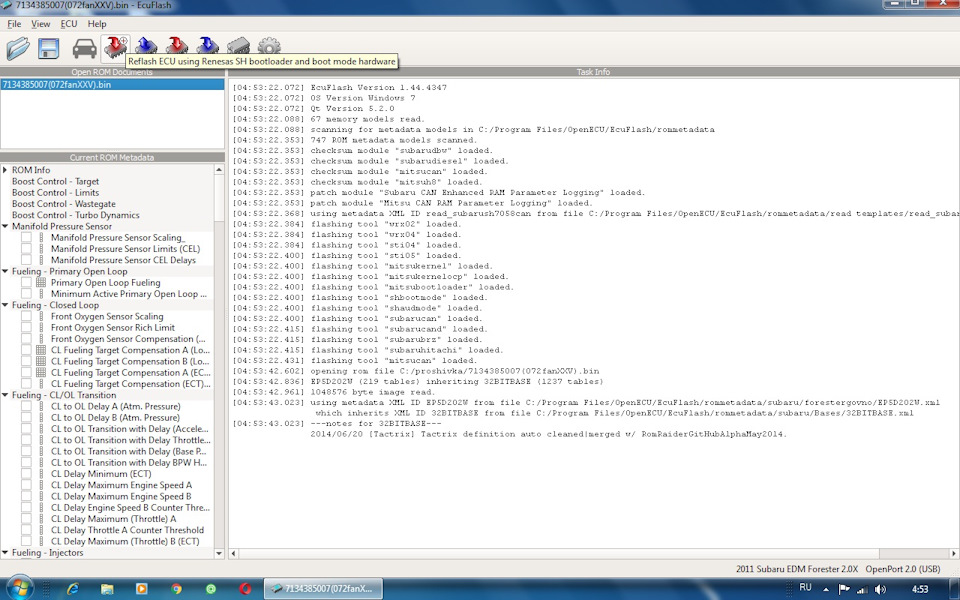Collapse Manifold Pressure Sensor group
The width and height of the screenshot is (960, 600).
[x=5, y=226]
